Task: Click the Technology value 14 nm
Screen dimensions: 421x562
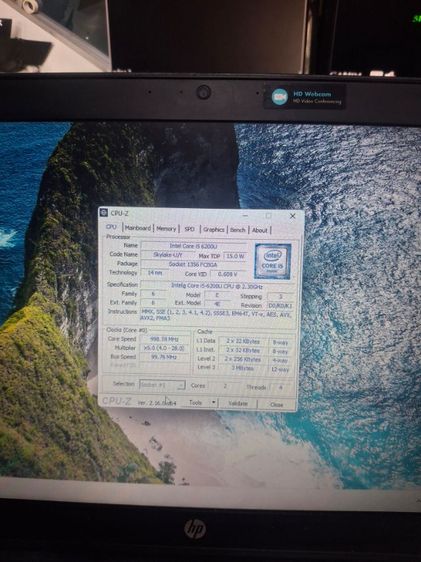Action: click(155, 273)
